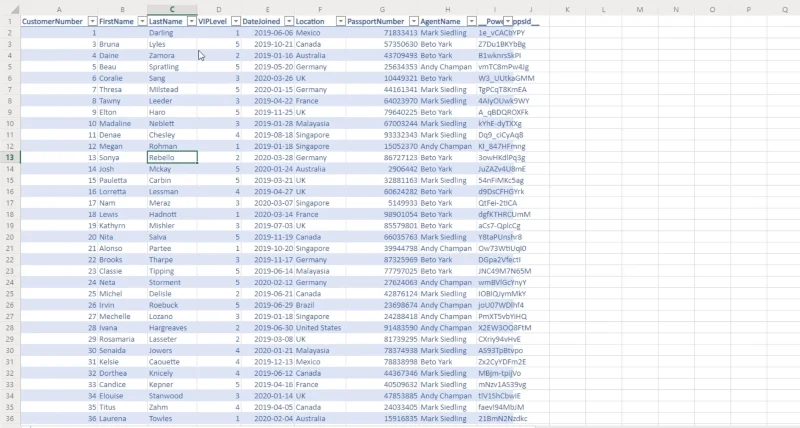Select the Tipping cell
Screen dimensions: 800x428
click(x=172, y=271)
